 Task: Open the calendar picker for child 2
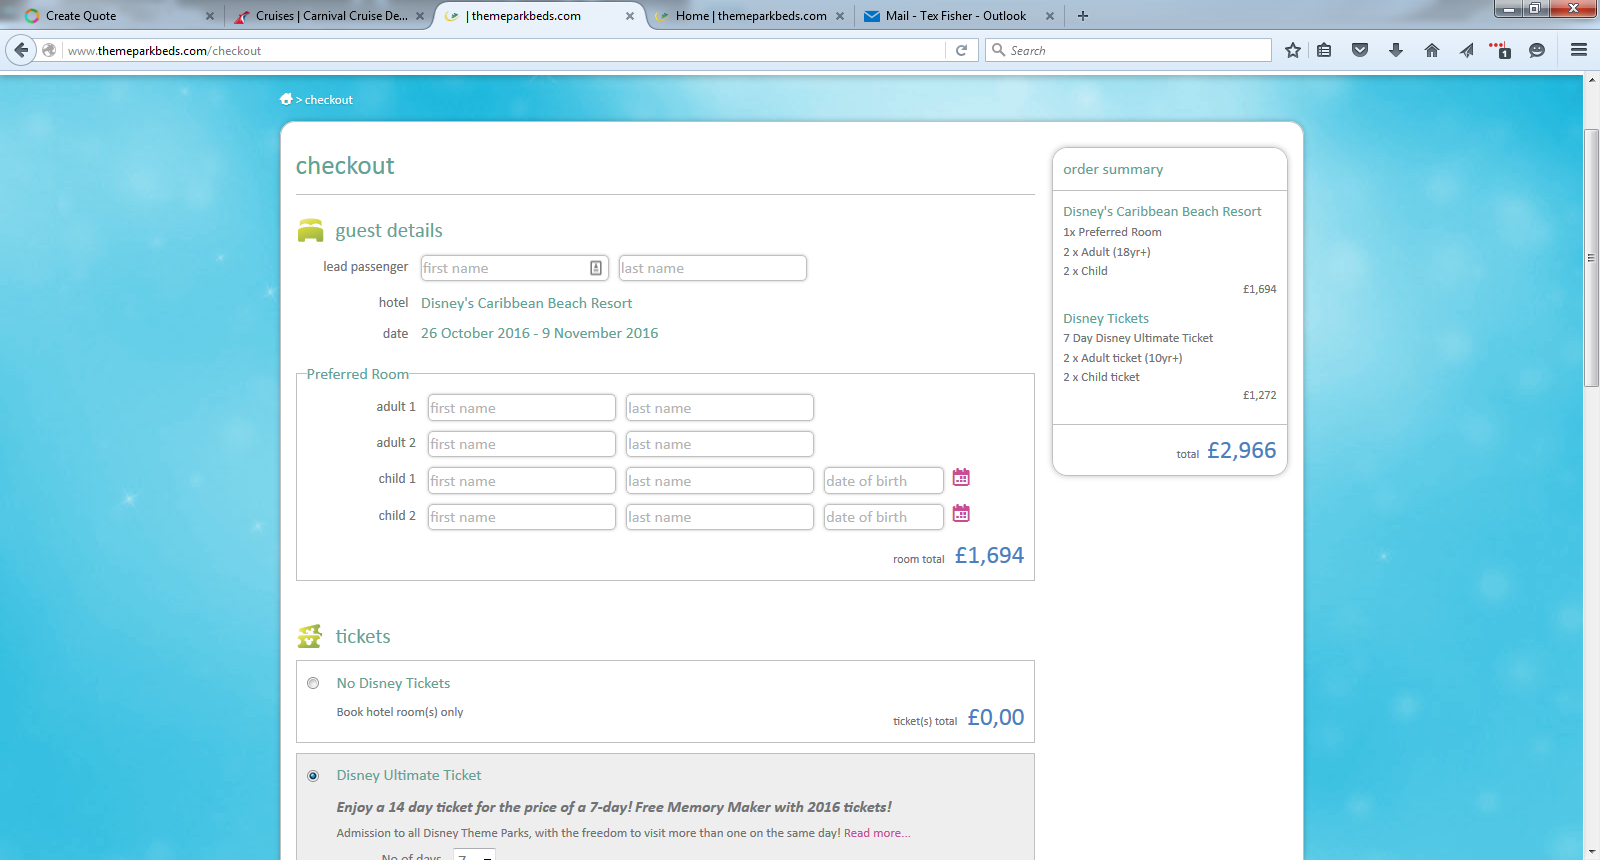961,514
